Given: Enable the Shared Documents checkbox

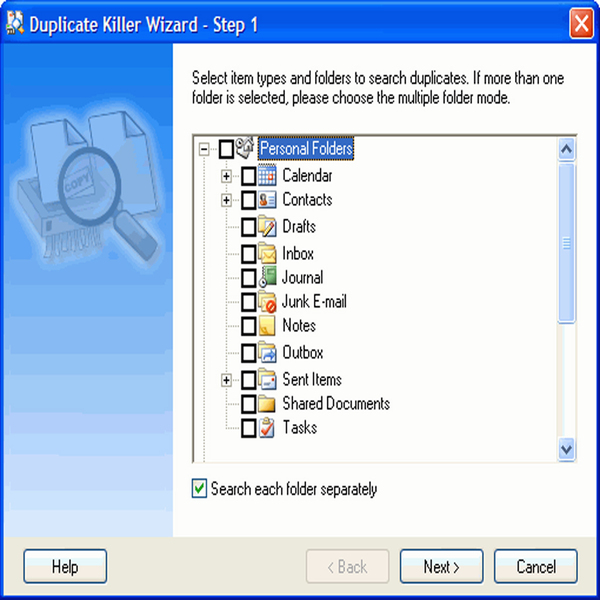Looking at the screenshot, I should click(249, 404).
